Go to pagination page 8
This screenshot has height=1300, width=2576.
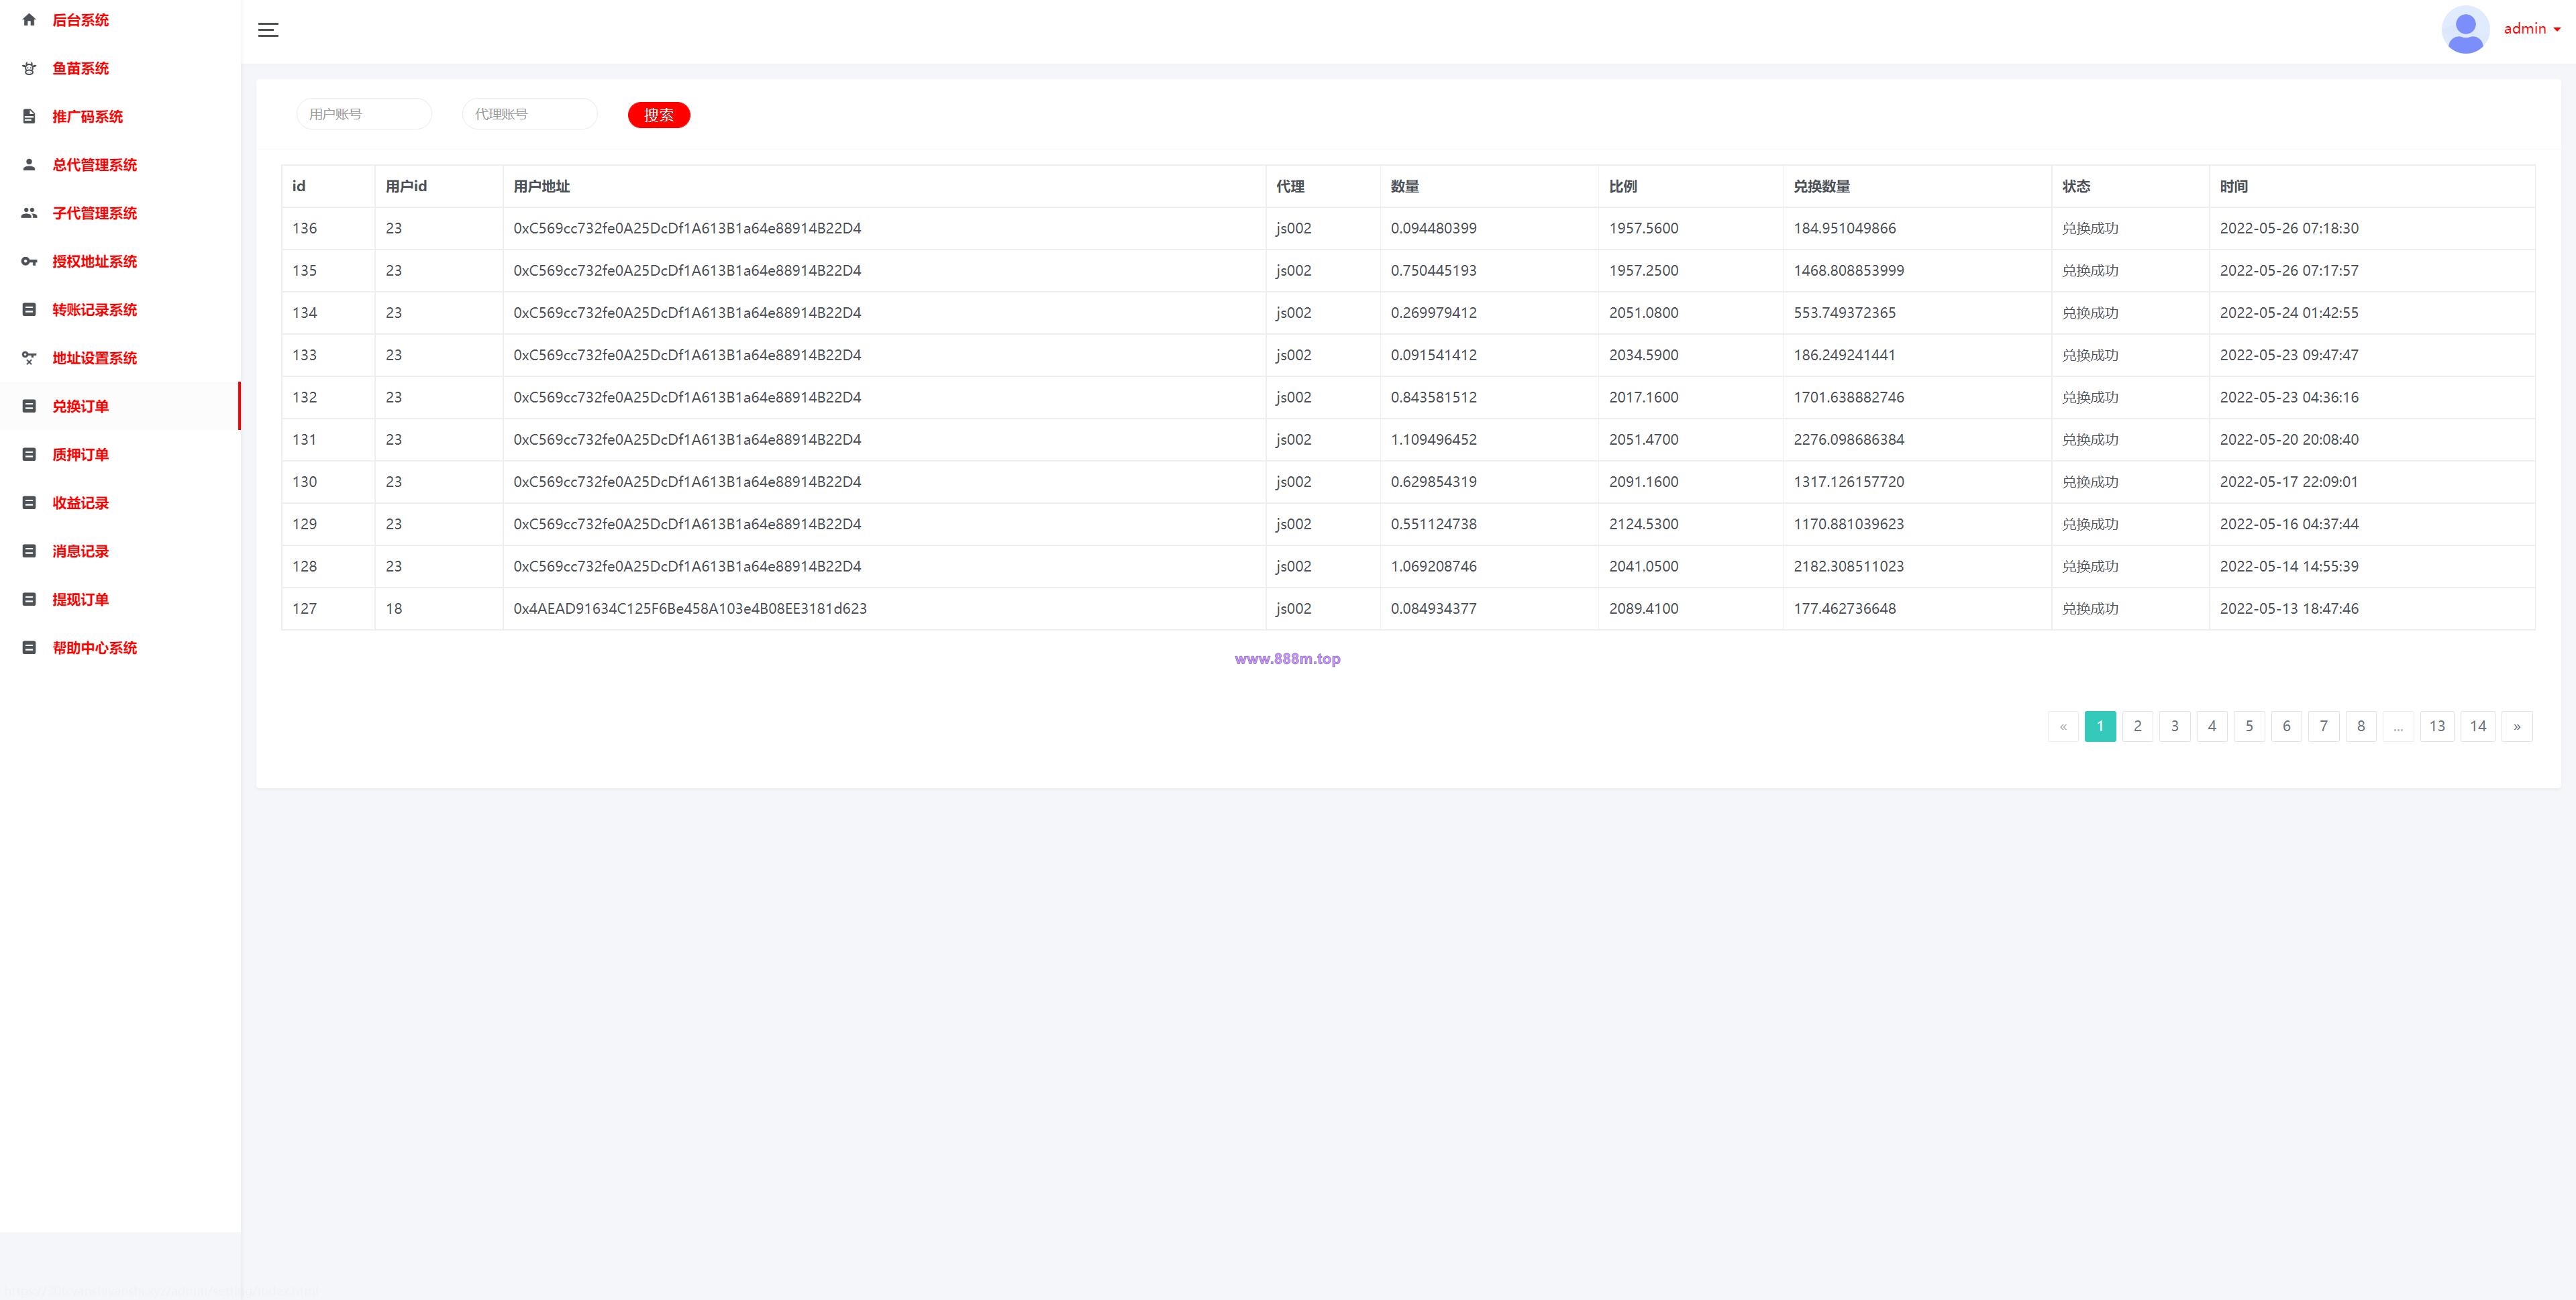click(x=2361, y=726)
